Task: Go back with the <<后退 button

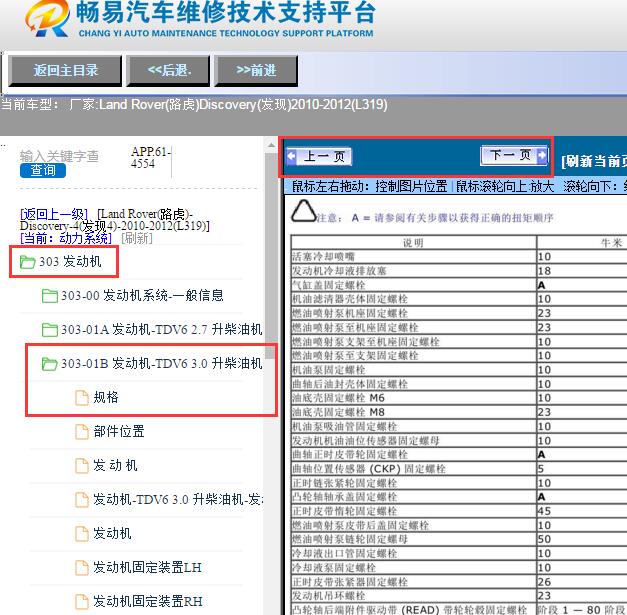Action: click(168, 71)
